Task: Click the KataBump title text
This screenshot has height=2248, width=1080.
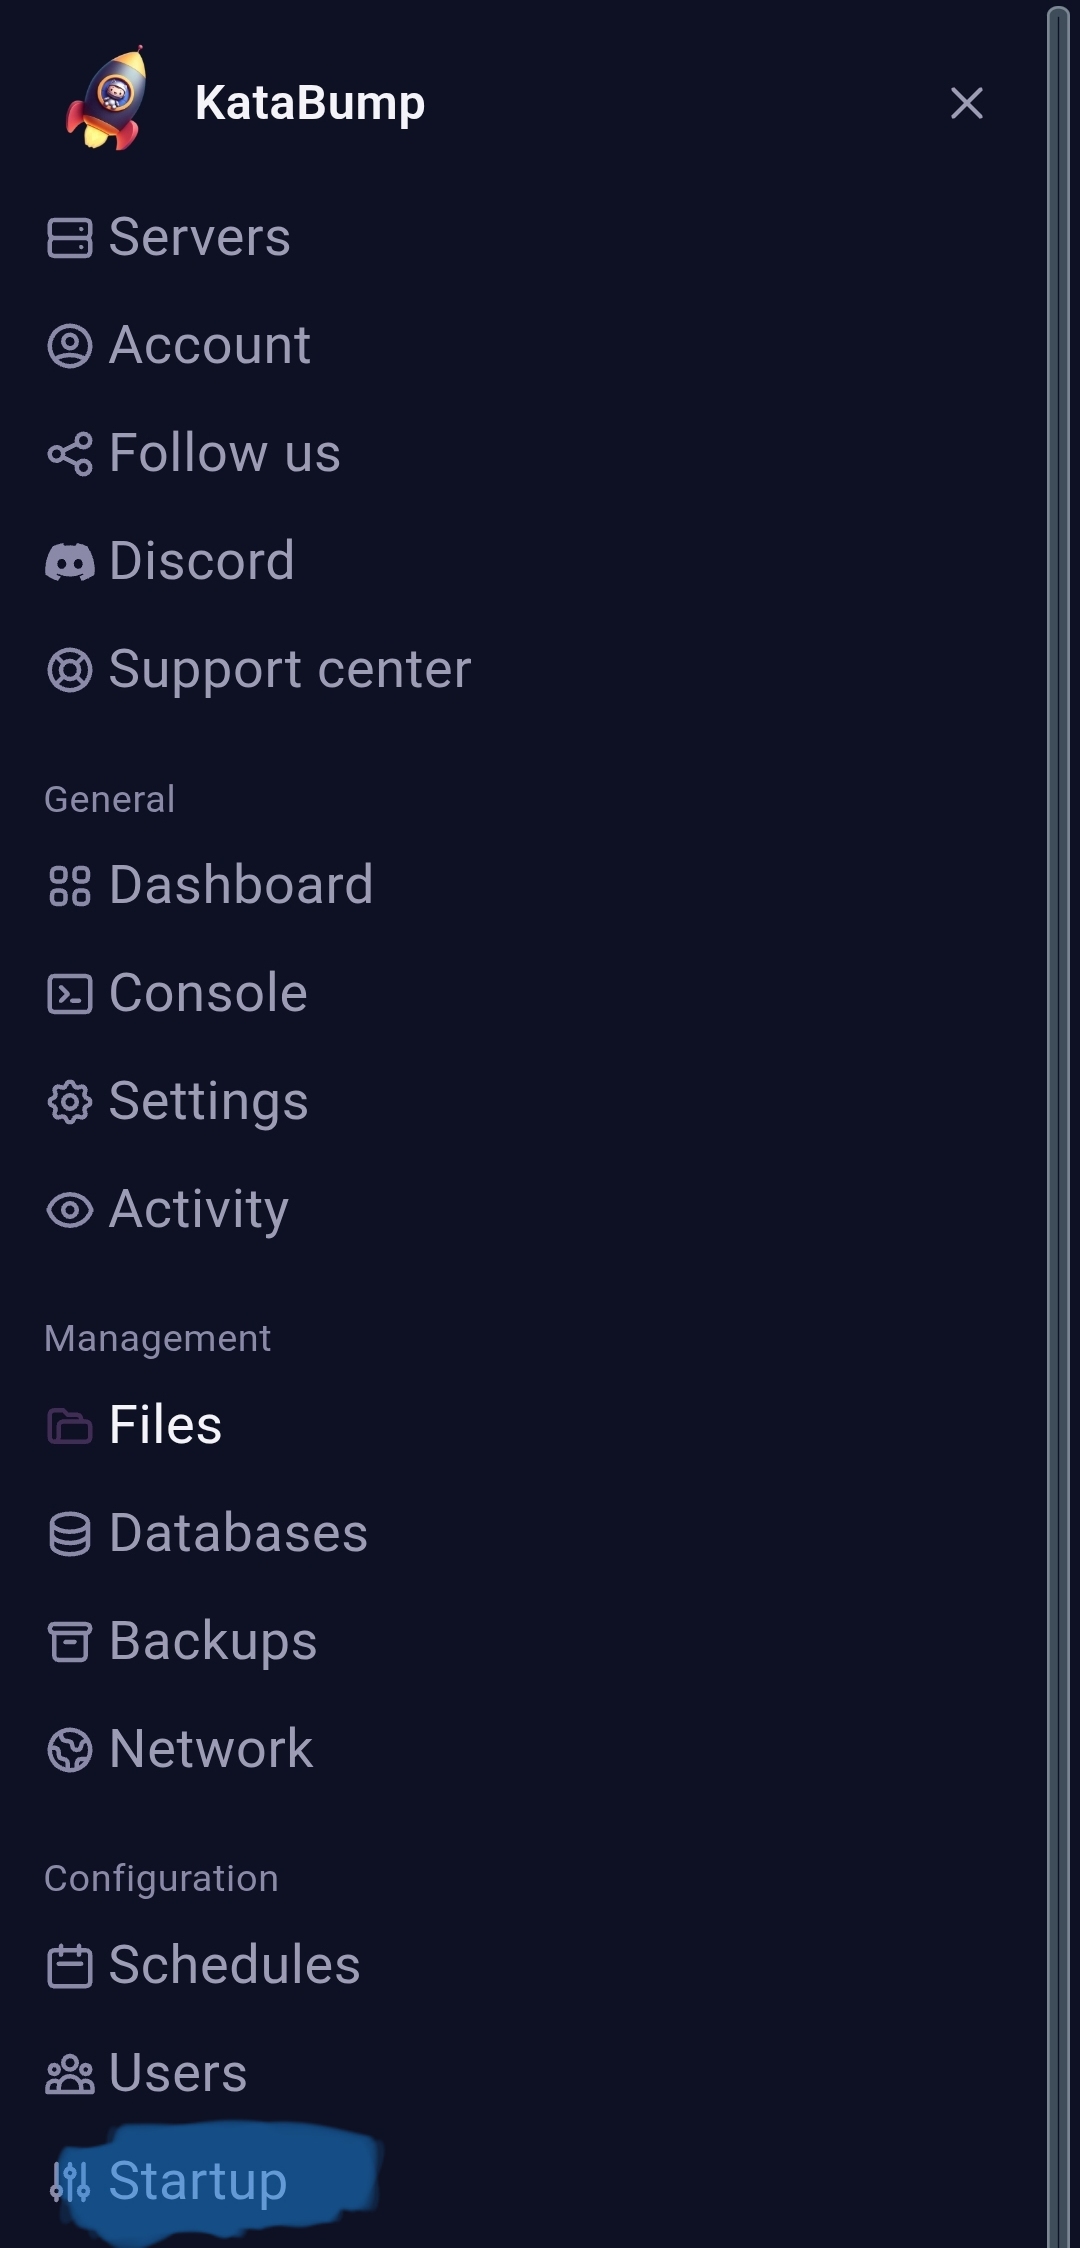Action: point(310,104)
